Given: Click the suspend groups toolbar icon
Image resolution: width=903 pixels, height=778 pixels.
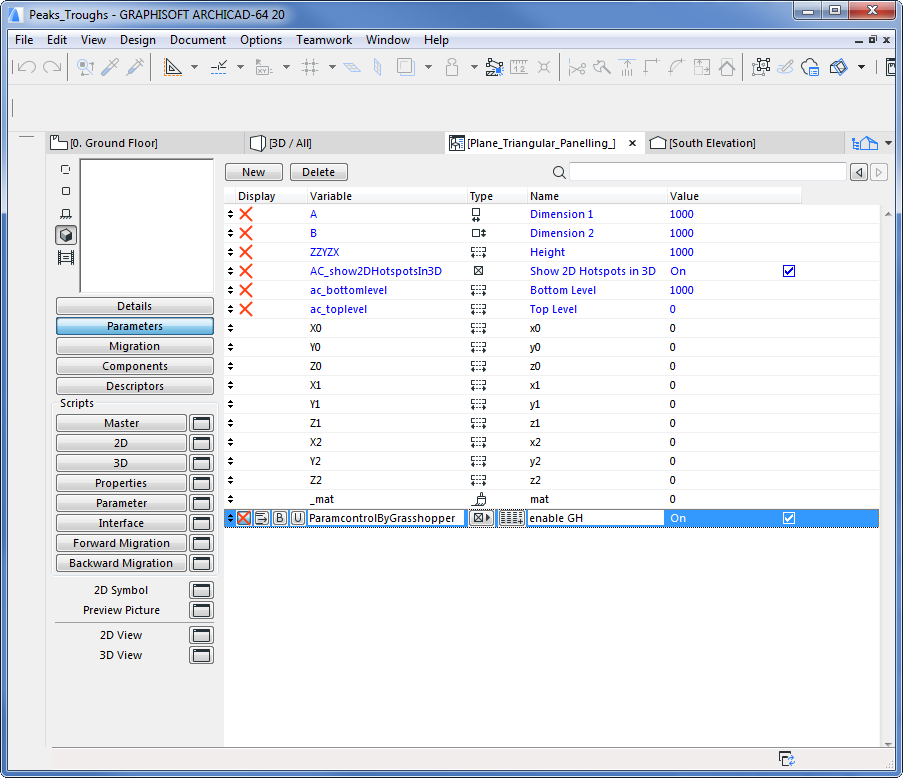Looking at the screenshot, I should click(761, 67).
